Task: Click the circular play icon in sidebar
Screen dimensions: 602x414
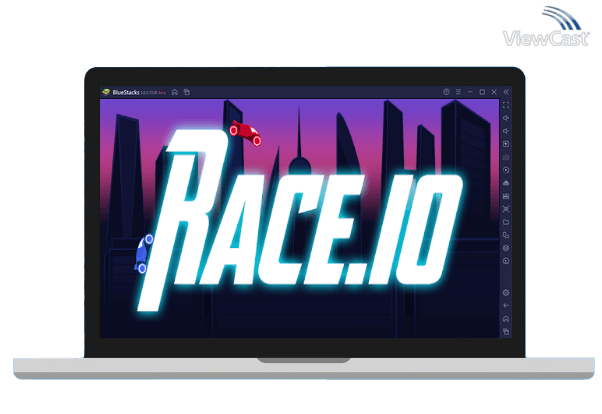Action: pos(506,170)
